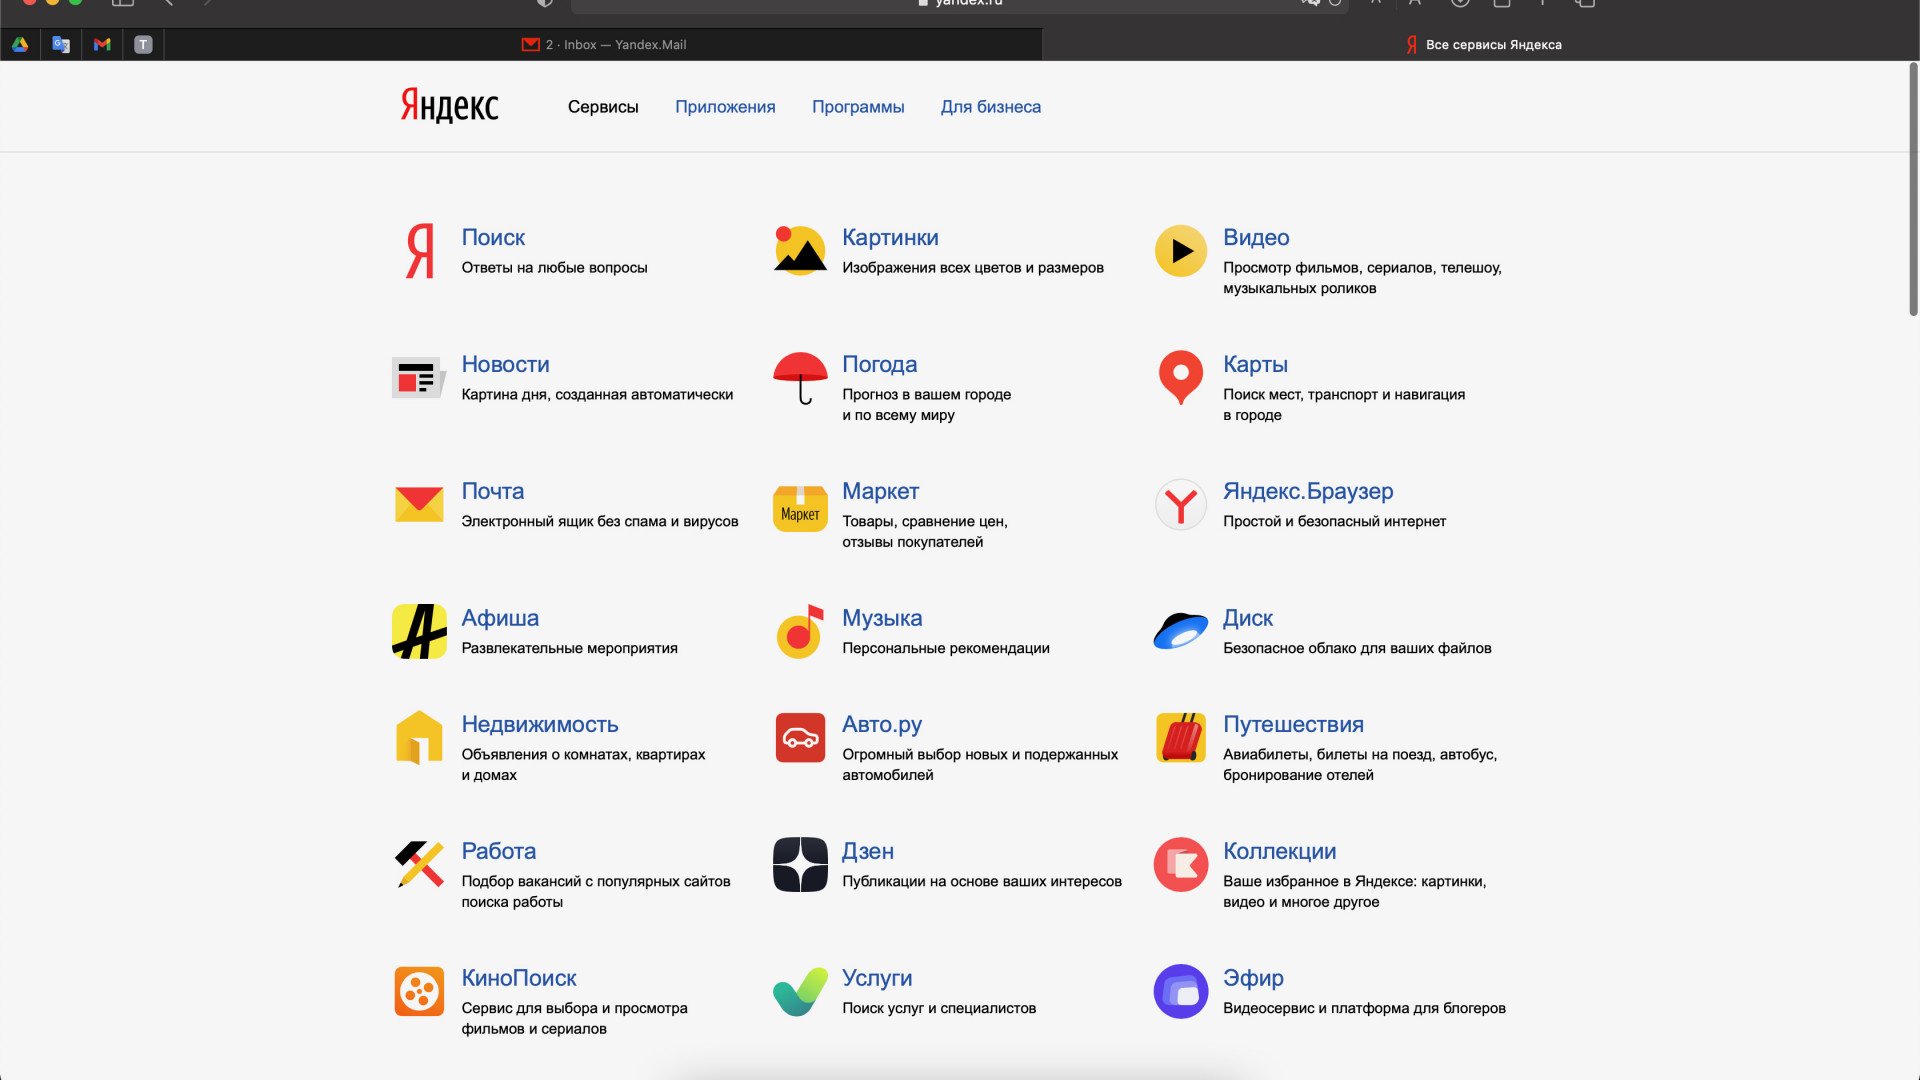Screen dimensions: 1920x1080
Task: Open the yellow Market box icon
Action: point(800,507)
